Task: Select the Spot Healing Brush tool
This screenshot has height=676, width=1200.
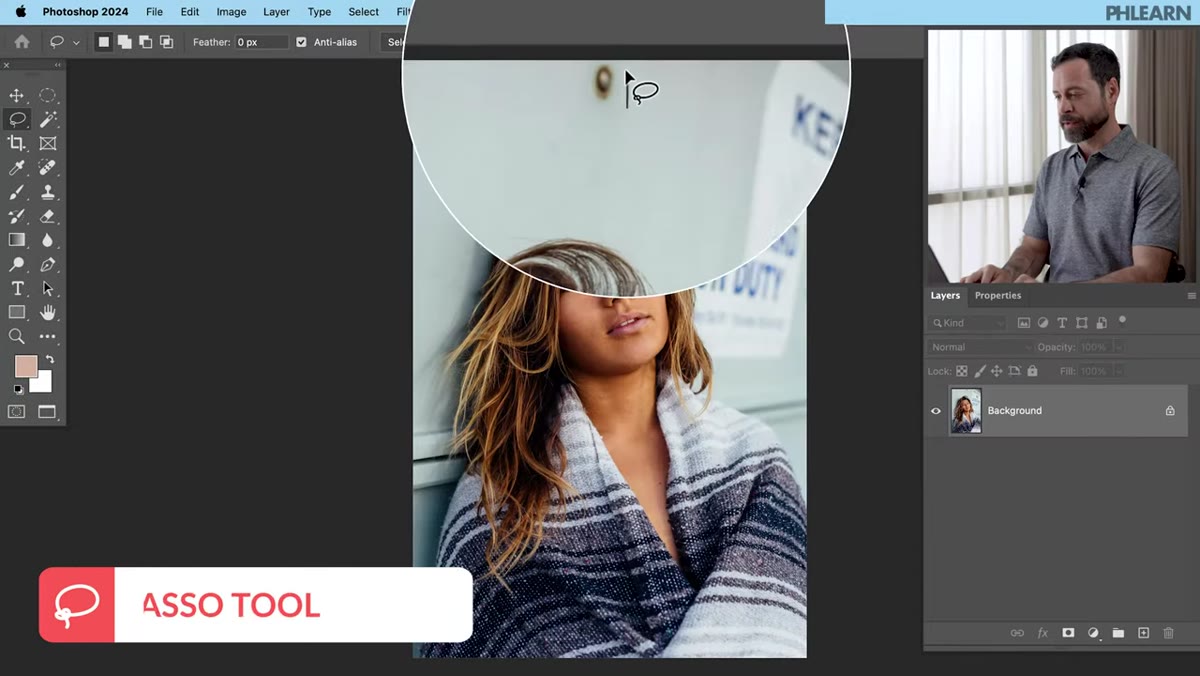Action: 47,168
